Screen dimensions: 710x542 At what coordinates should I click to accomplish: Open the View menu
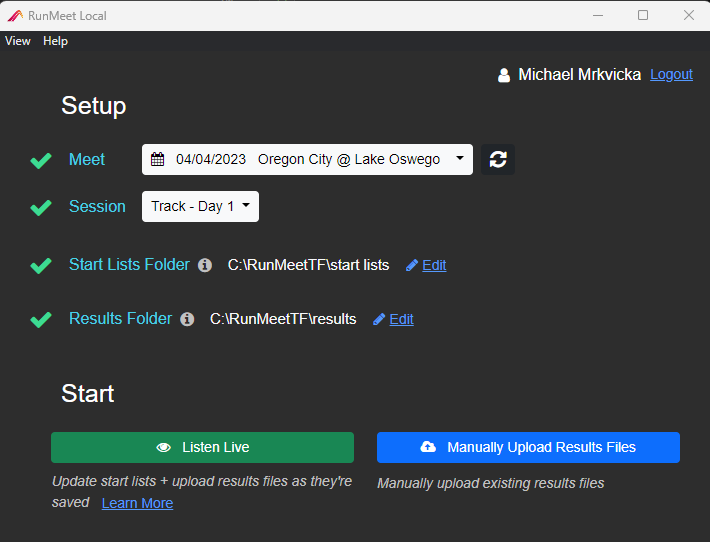coord(18,41)
